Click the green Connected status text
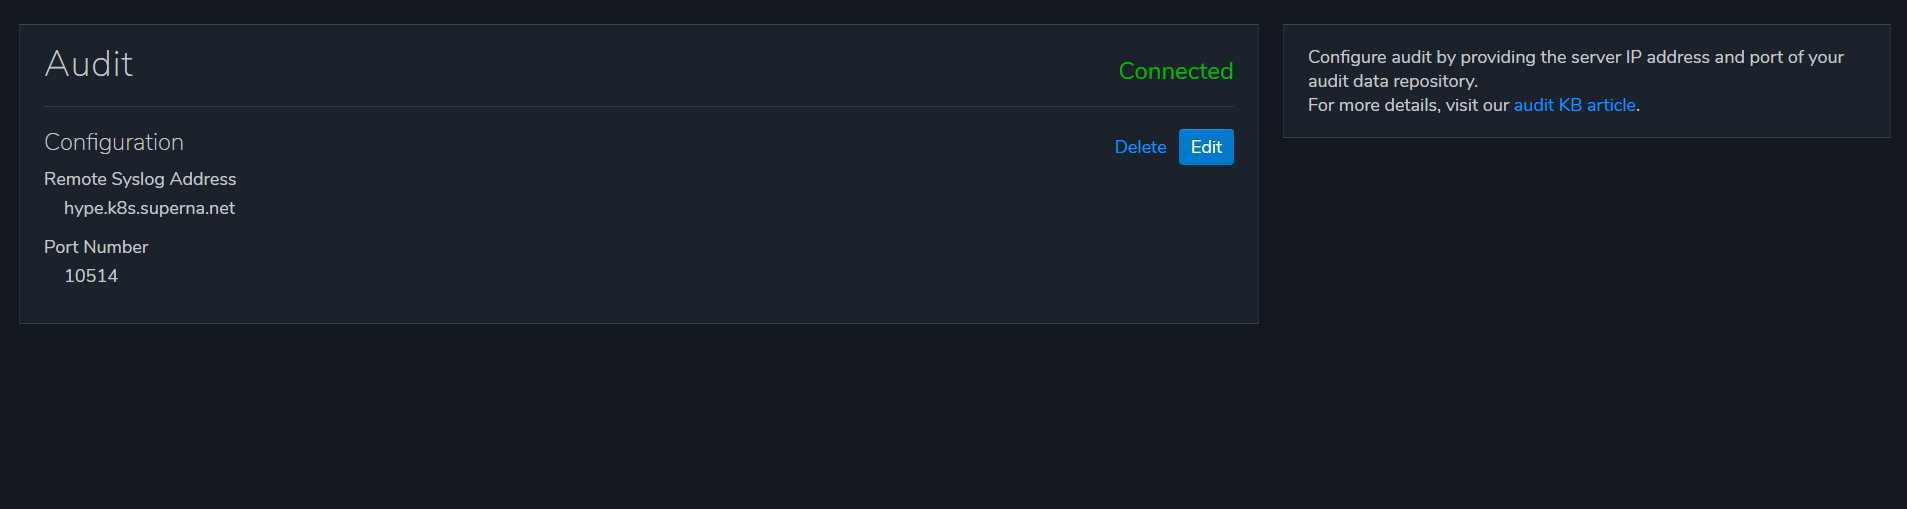 tap(1175, 71)
